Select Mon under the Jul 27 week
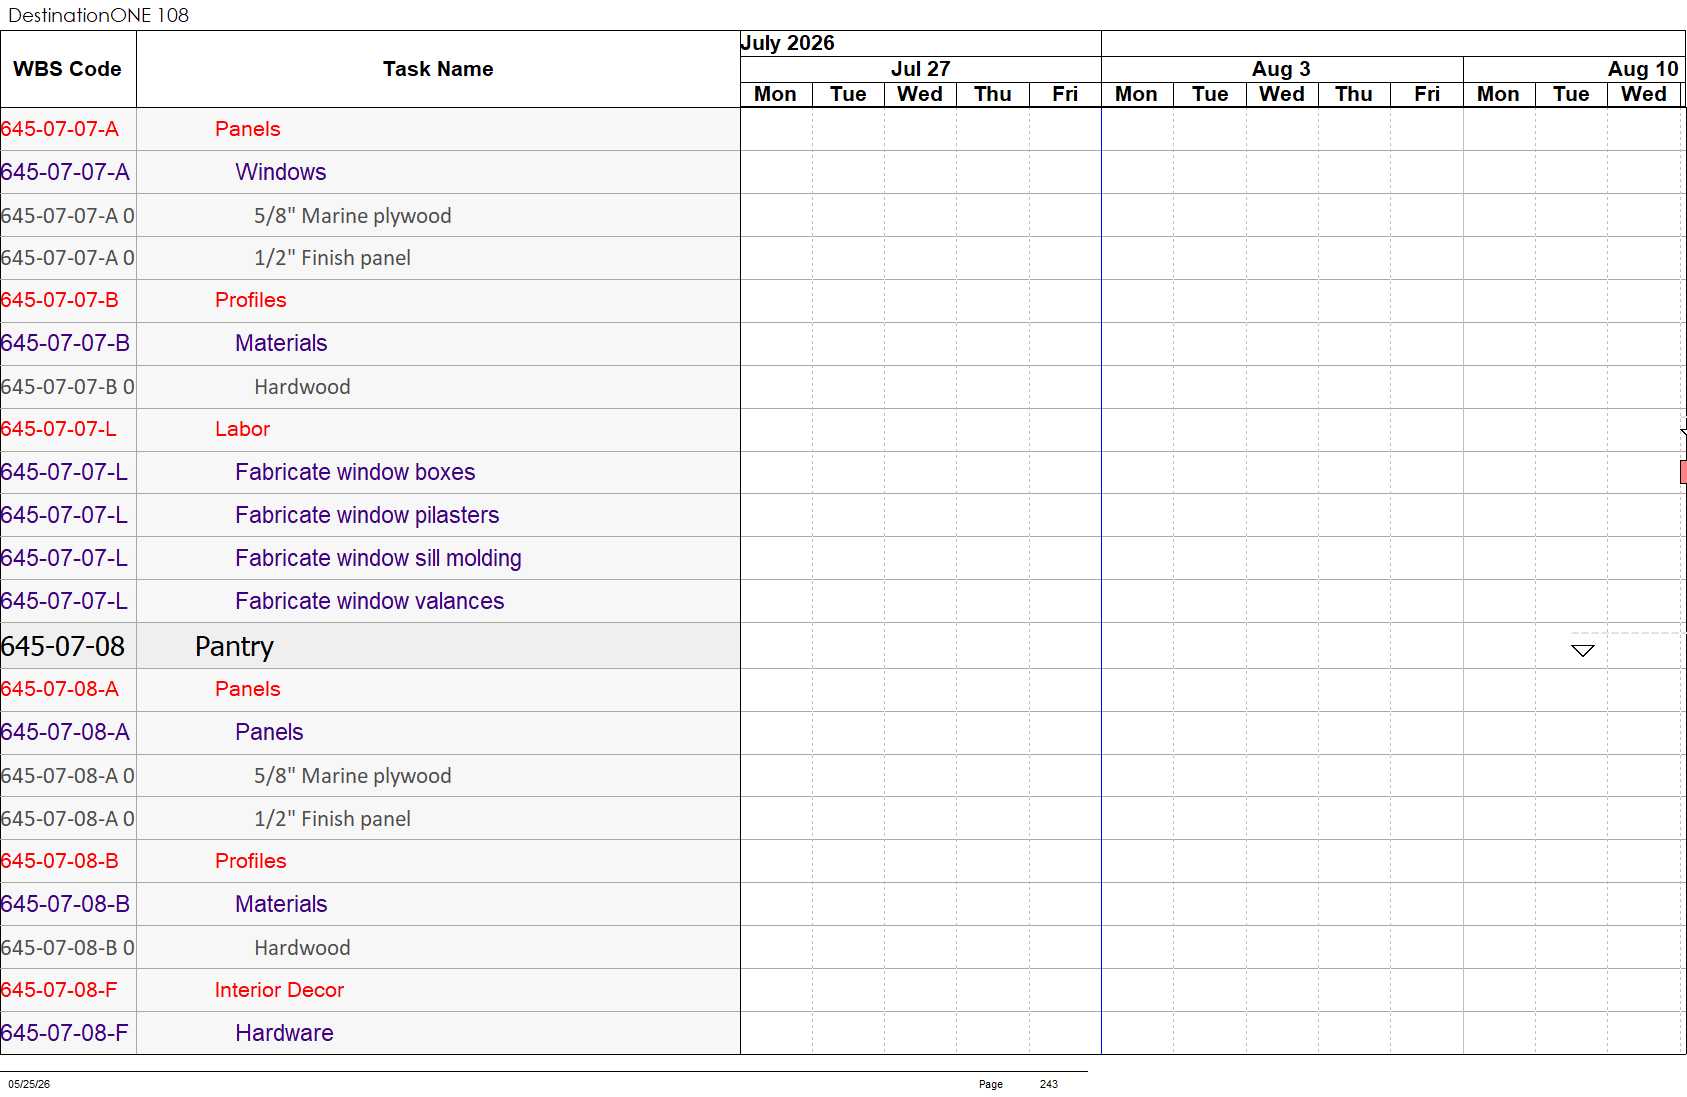 click(x=775, y=94)
